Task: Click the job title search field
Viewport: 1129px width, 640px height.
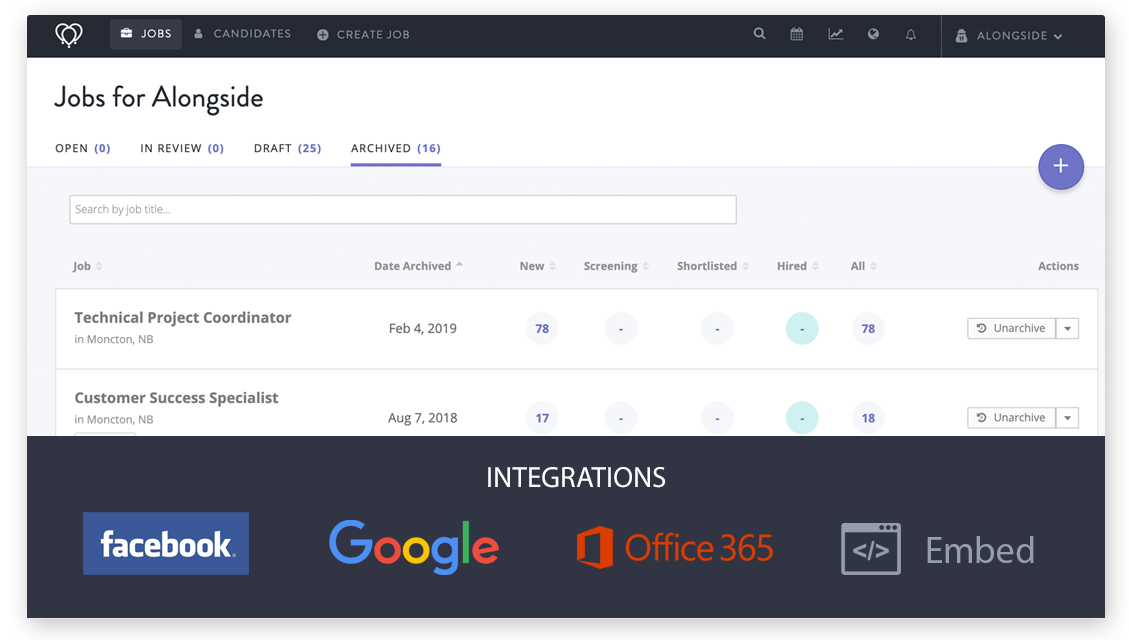Action: (x=403, y=209)
